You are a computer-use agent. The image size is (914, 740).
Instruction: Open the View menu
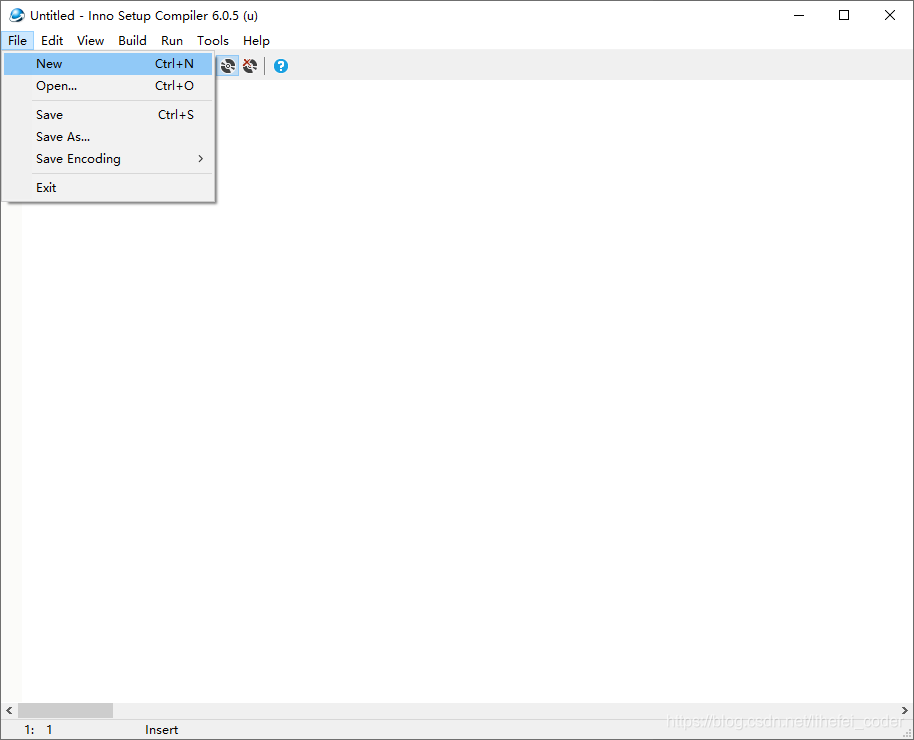90,41
